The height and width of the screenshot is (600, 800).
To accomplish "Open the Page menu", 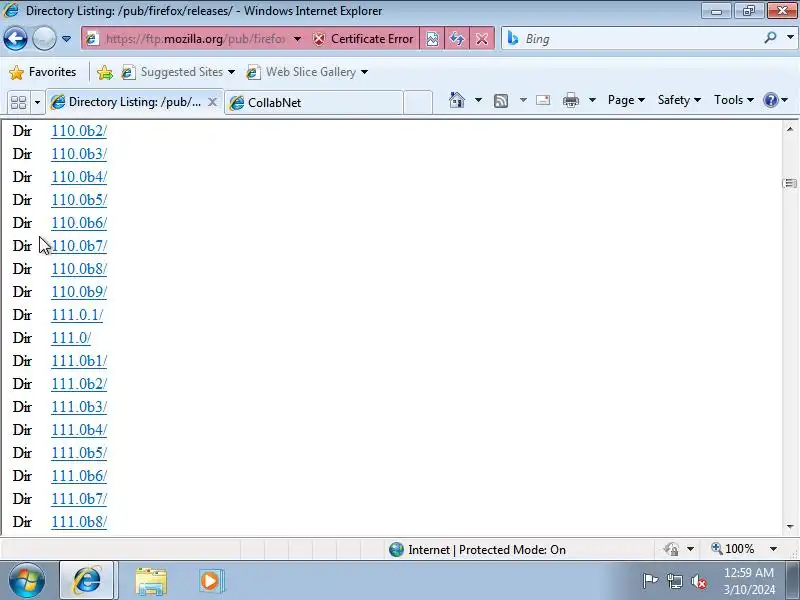I will point(626,100).
